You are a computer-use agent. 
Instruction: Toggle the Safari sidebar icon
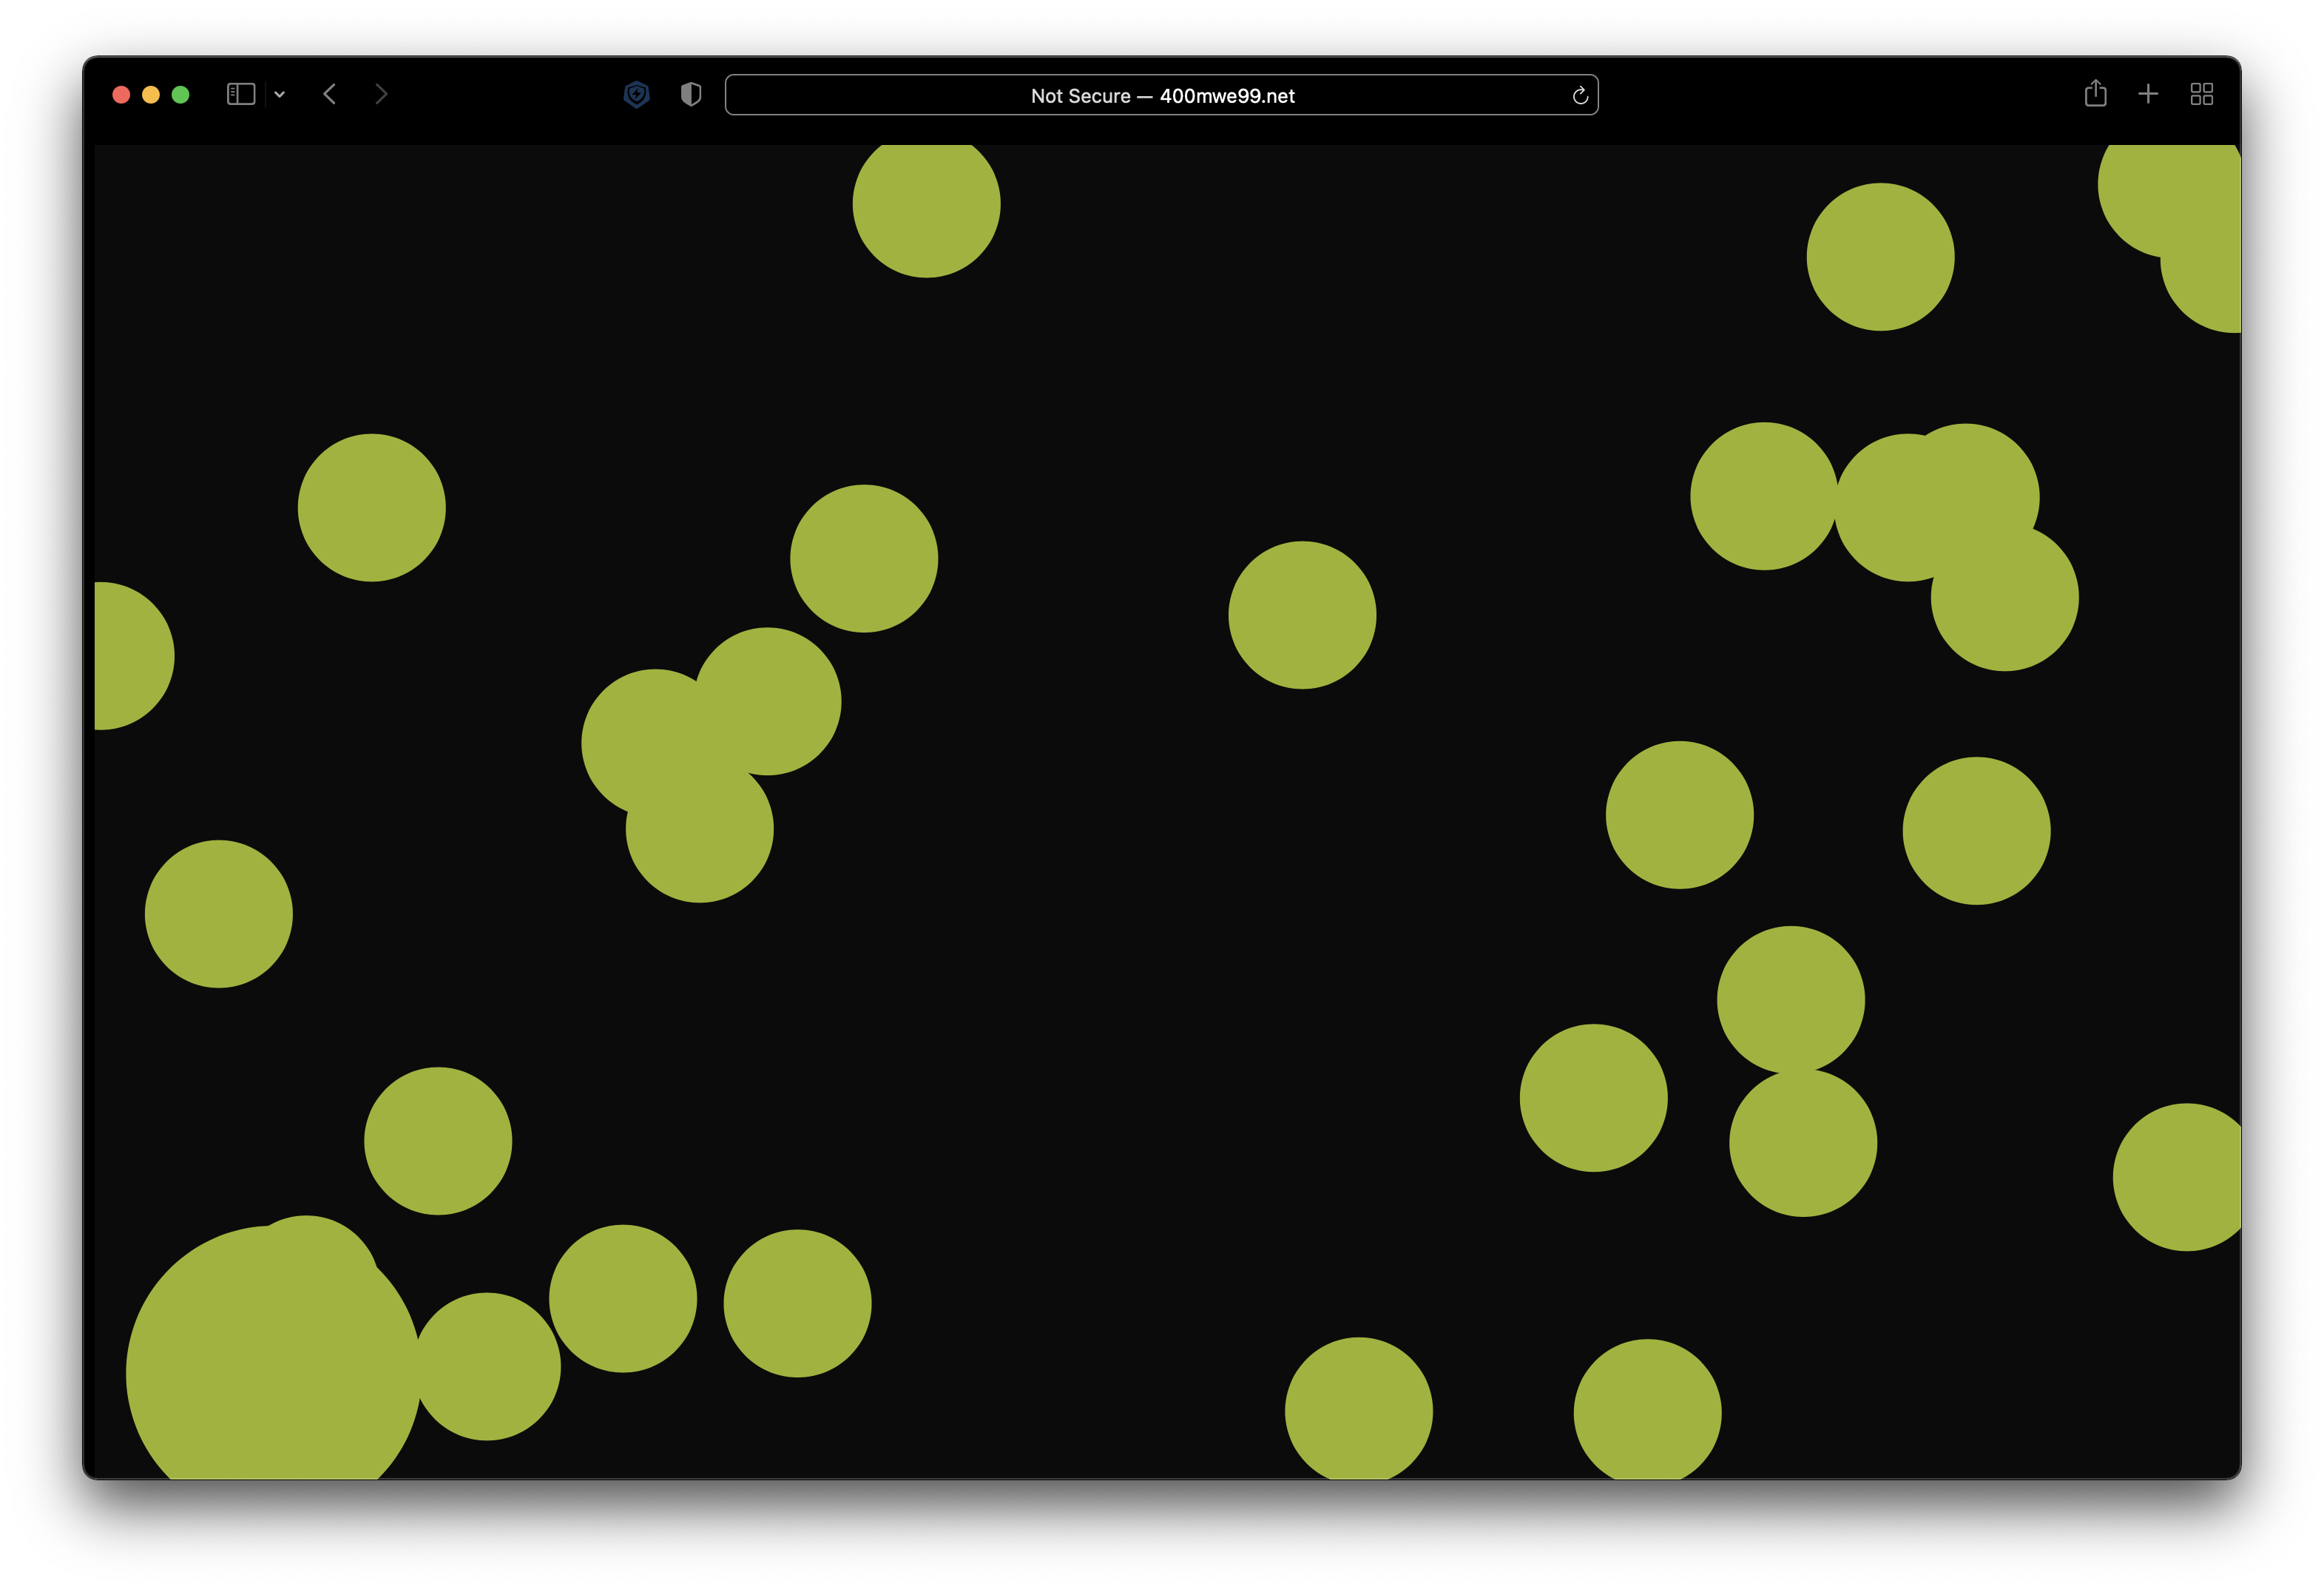coord(241,94)
